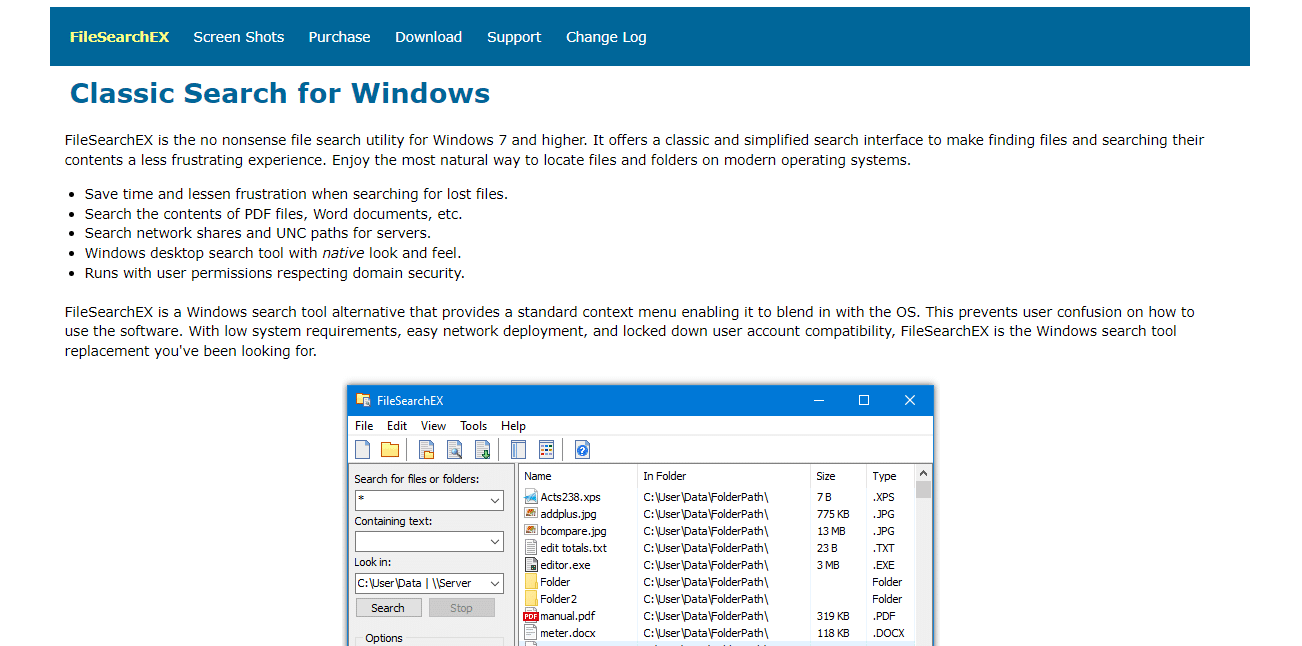
Task: Minimize the FileSearchEX app window
Action: [818, 400]
